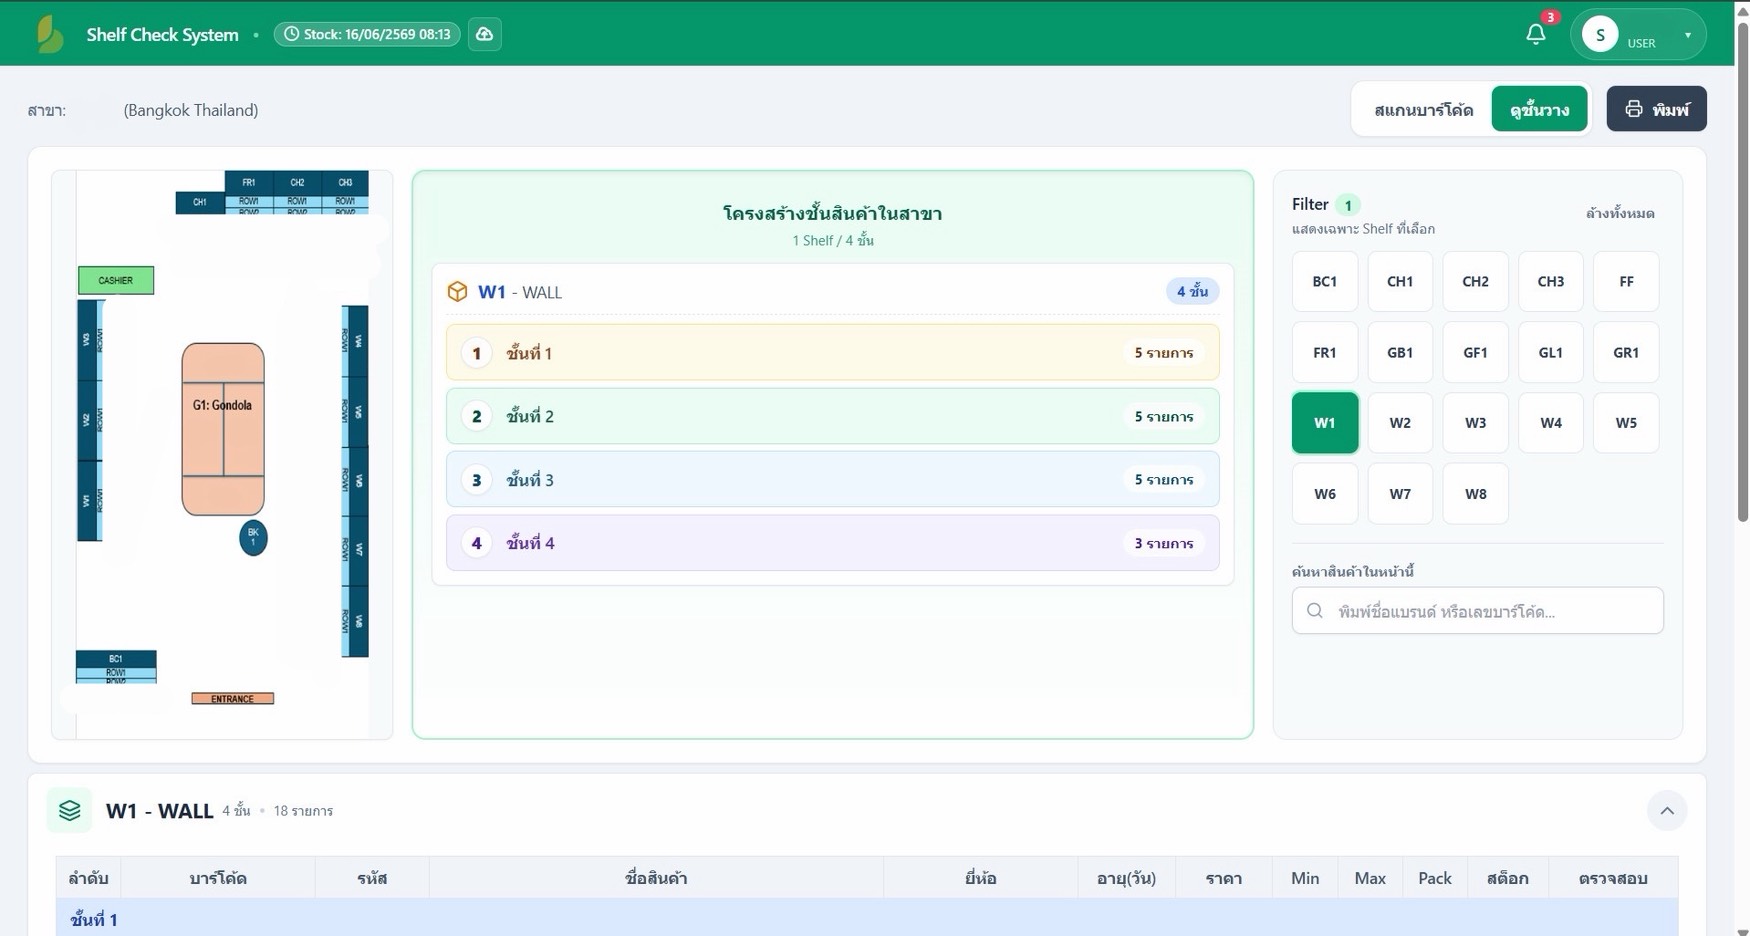This screenshot has width=1750, height=936.
Task: Click the orange box icon beside W1 - WALL
Action: pos(457,292)
